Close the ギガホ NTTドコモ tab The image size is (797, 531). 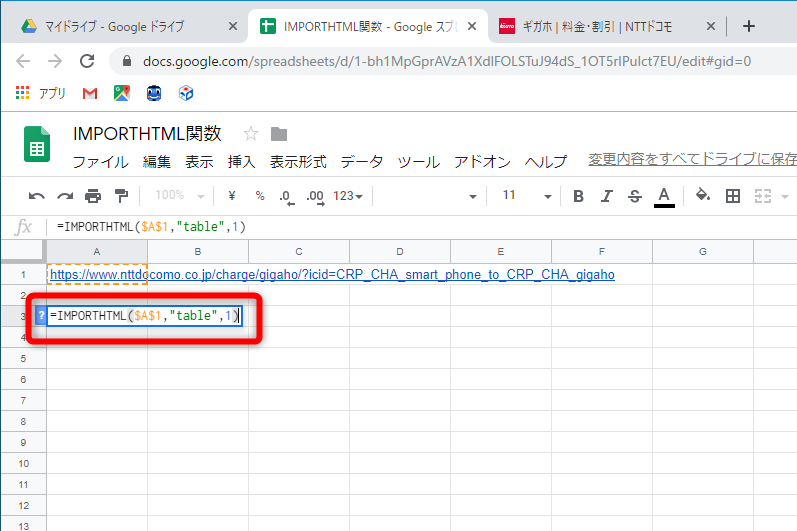711,26
